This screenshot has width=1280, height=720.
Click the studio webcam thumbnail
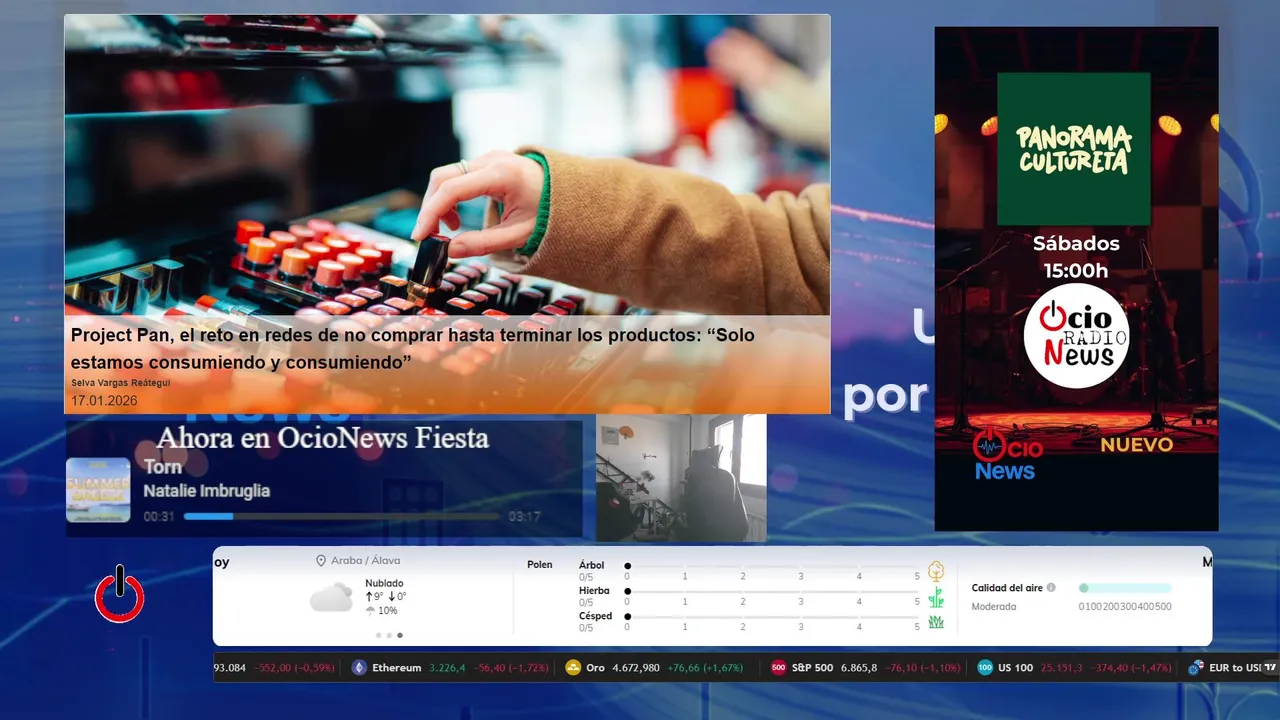pyautogui.click(x=681, y=478)
